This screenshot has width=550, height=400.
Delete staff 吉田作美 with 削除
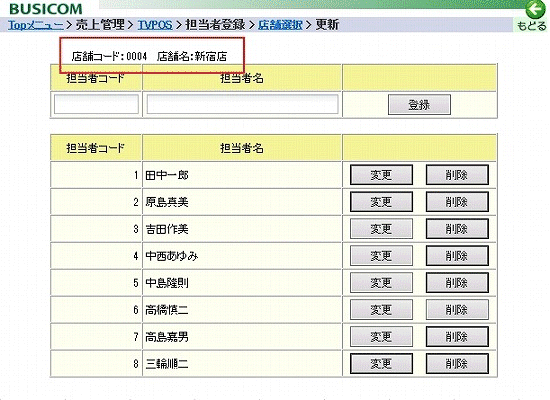coord(457,229)
